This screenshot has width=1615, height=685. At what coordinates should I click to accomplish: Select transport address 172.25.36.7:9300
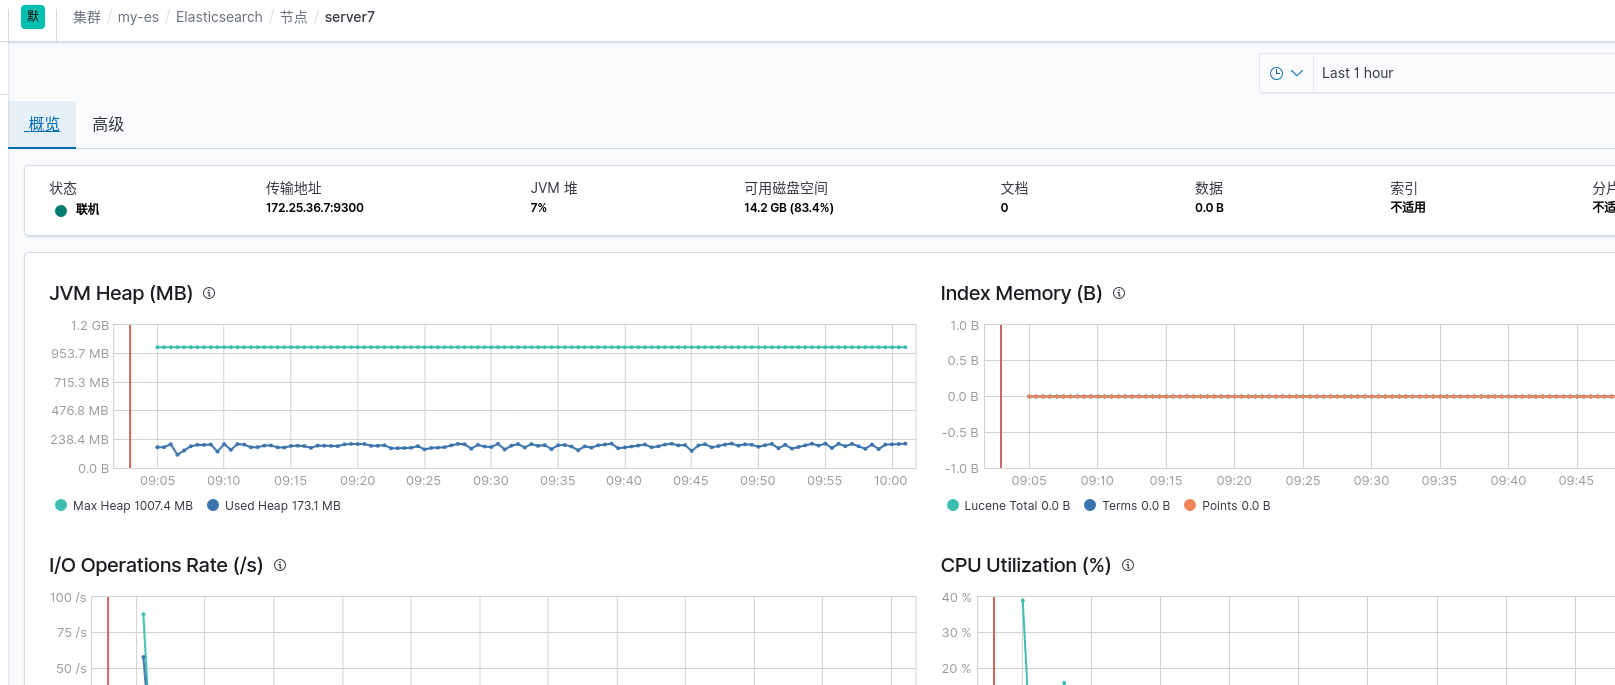pos(315,208)
